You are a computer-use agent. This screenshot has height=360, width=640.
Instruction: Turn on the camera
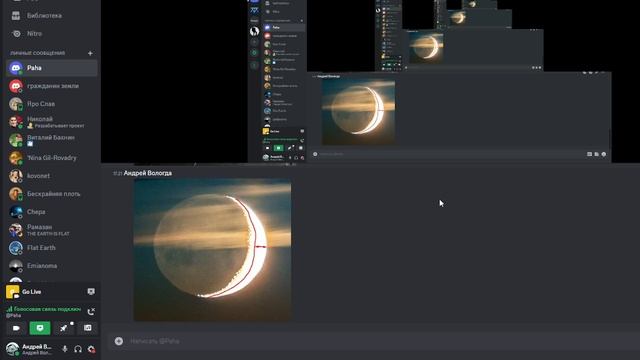[16, 328]
